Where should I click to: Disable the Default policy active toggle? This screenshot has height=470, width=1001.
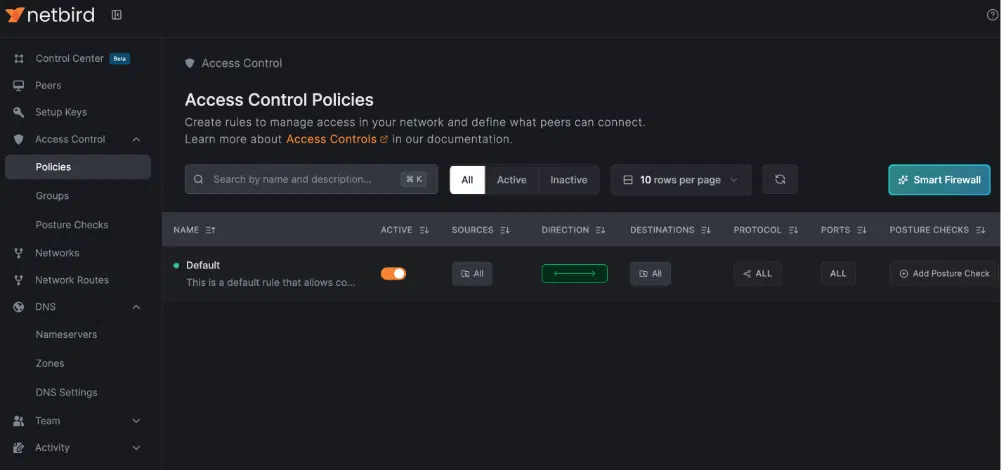point(394,273)
